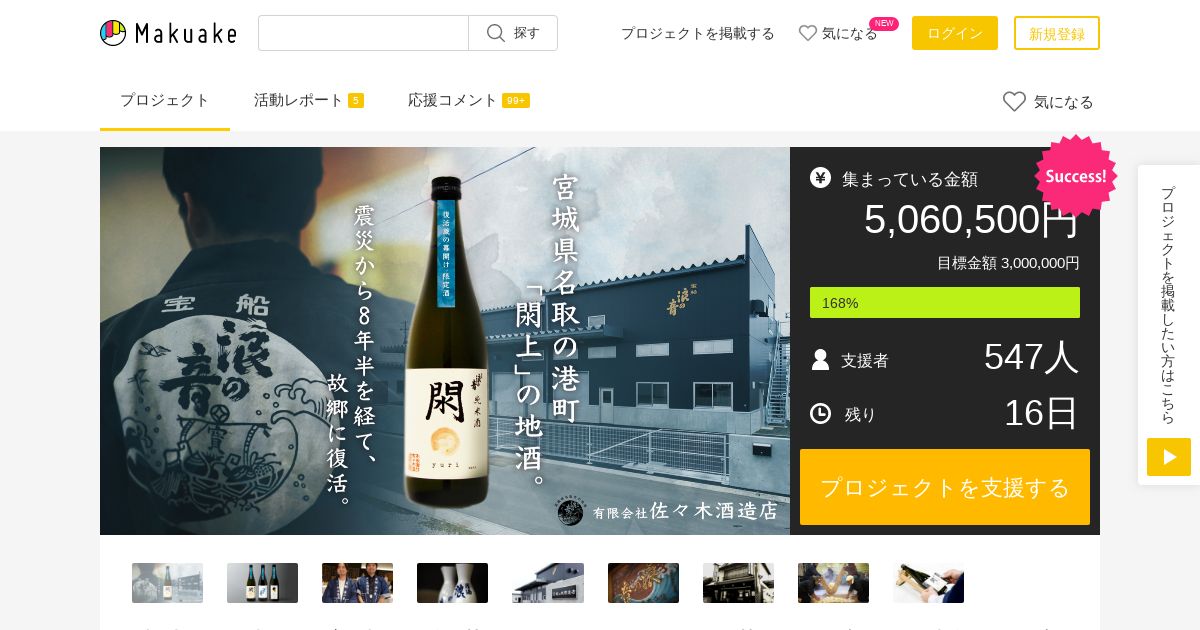The image size is (1200, 630).
Task: Select second thumbnail with three bottles
Action: [262, 583]
